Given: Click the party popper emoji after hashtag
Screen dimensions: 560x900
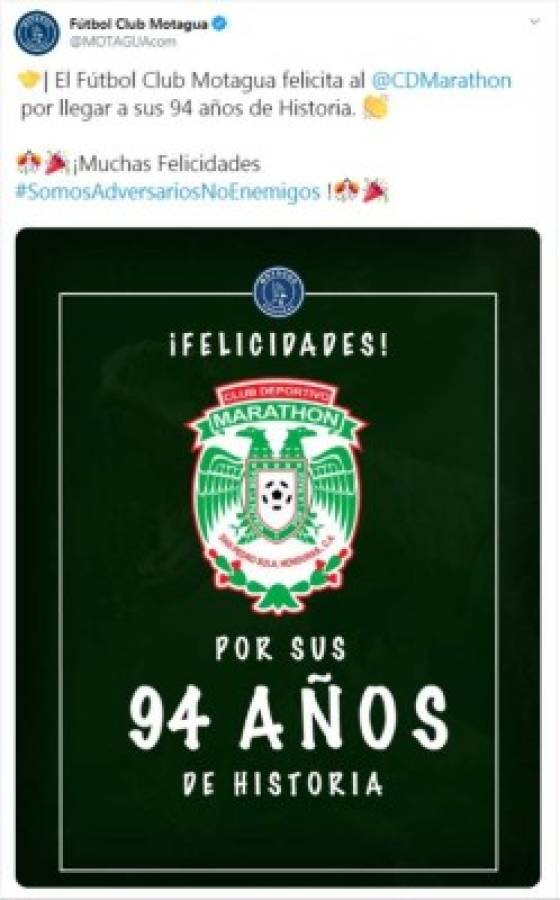Looking at the screenshot, I should click(x=376, y=191).
